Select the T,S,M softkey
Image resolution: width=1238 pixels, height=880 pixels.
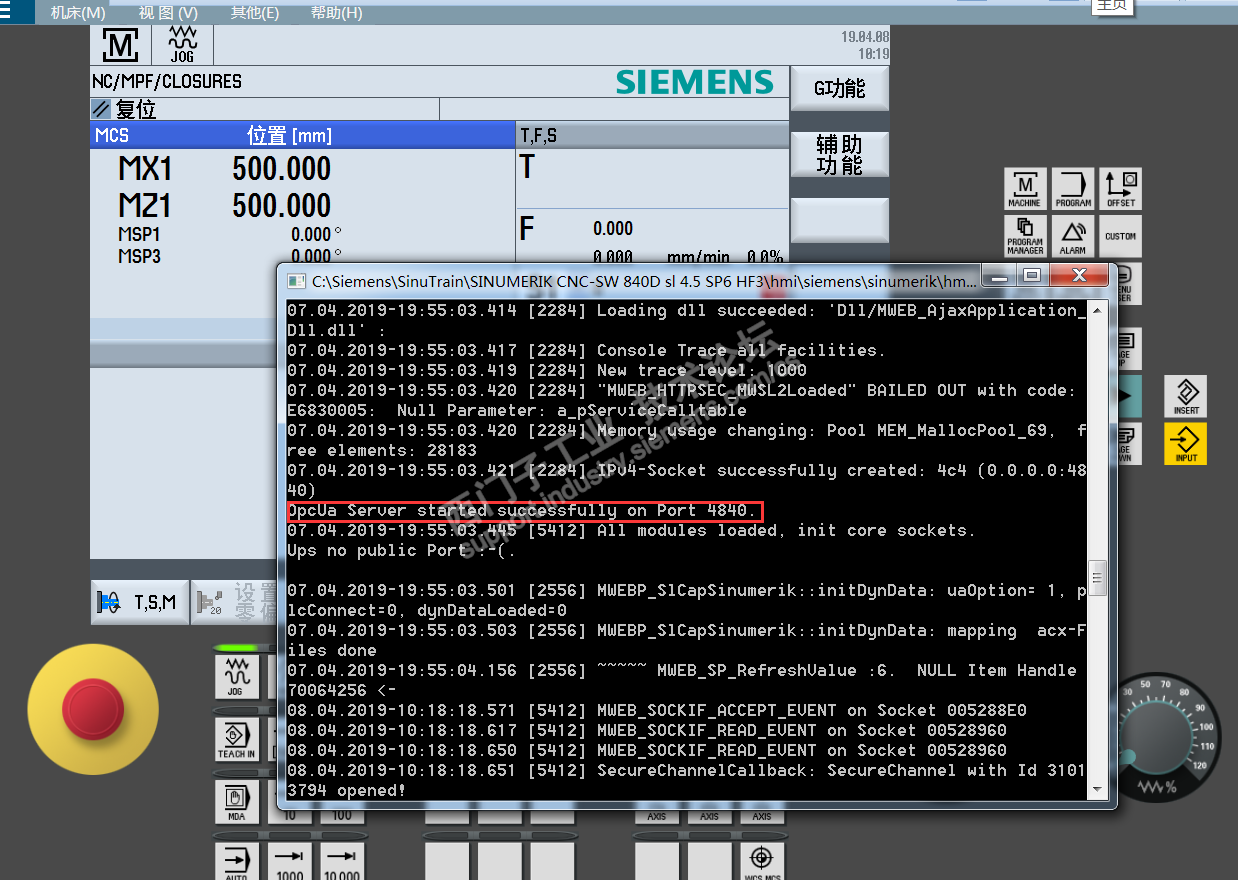(140, 602)
